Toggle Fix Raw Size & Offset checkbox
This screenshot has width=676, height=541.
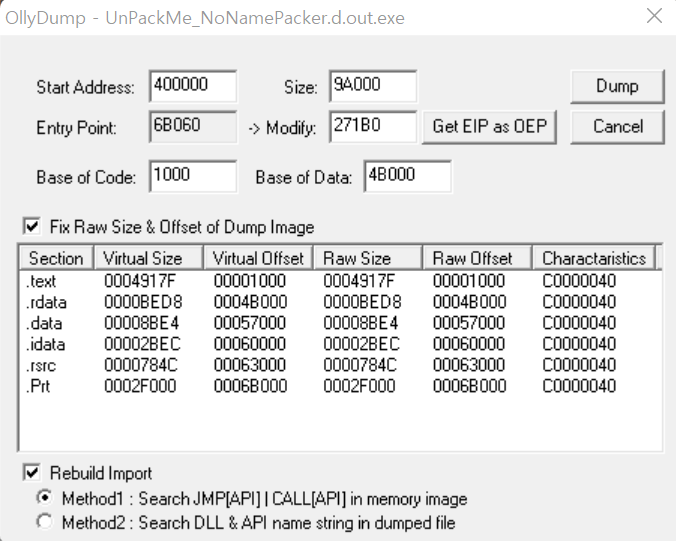pos(32,226)
